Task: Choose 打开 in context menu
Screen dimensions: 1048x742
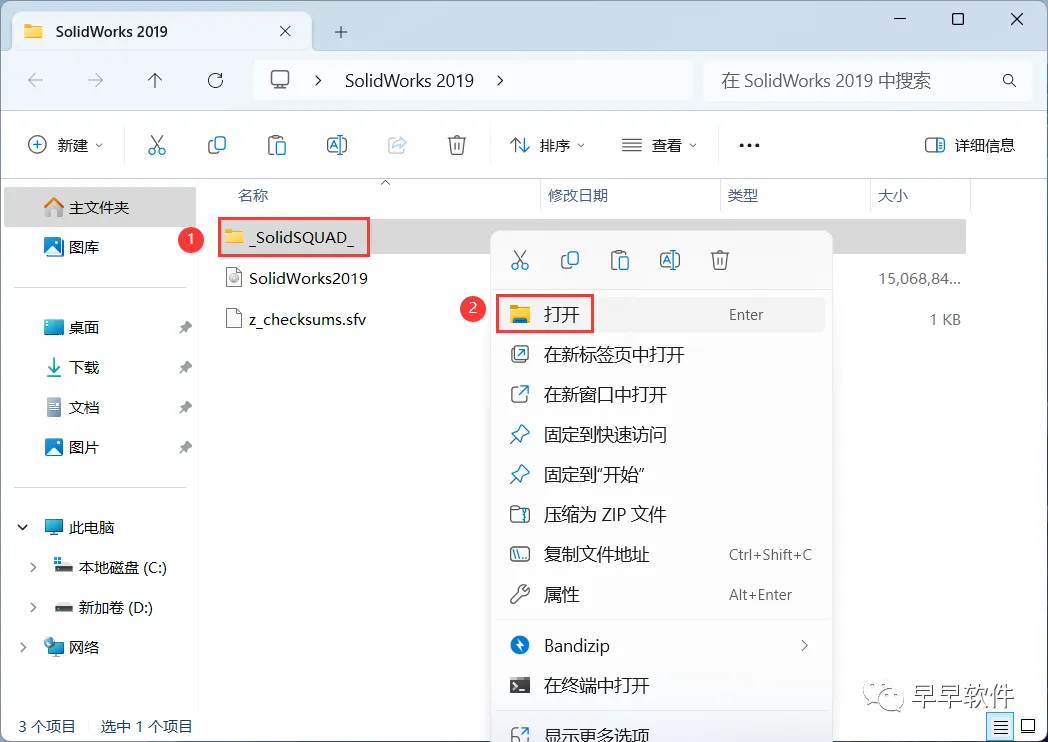Action: pos(661,314)
